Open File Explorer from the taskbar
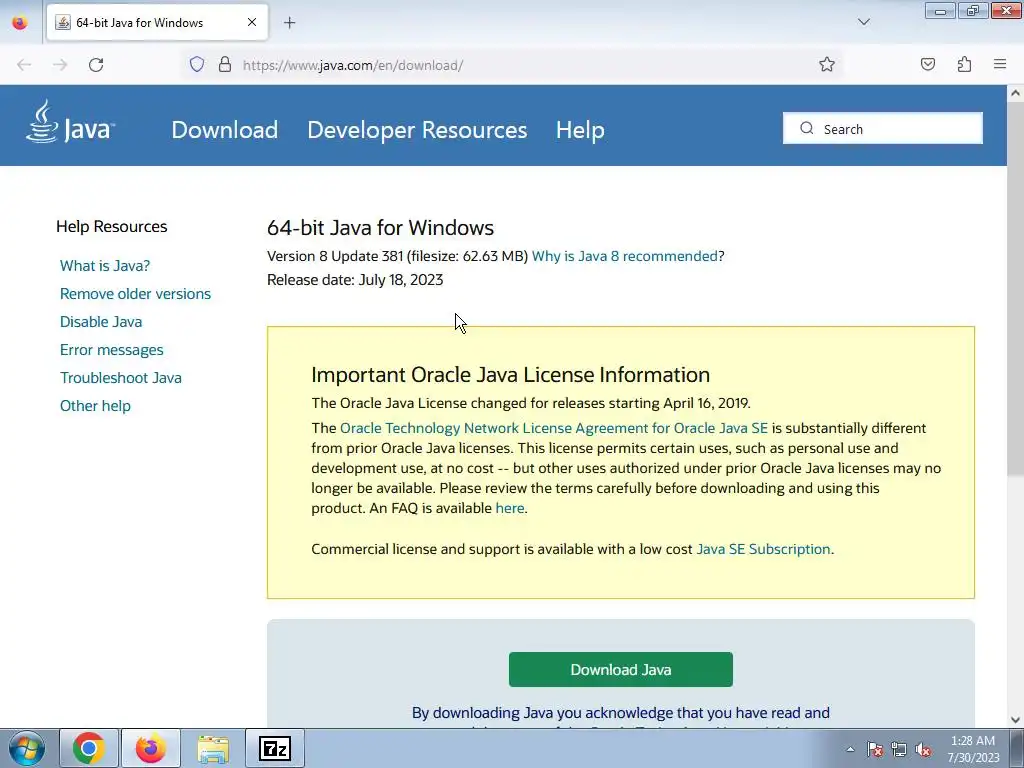This screenshot has width=1024, height=768. (x=213, y=748)
